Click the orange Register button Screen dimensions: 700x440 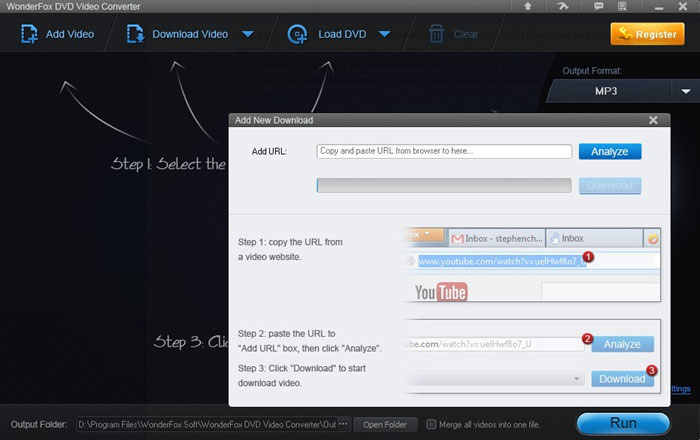click(x=647, y=34)
